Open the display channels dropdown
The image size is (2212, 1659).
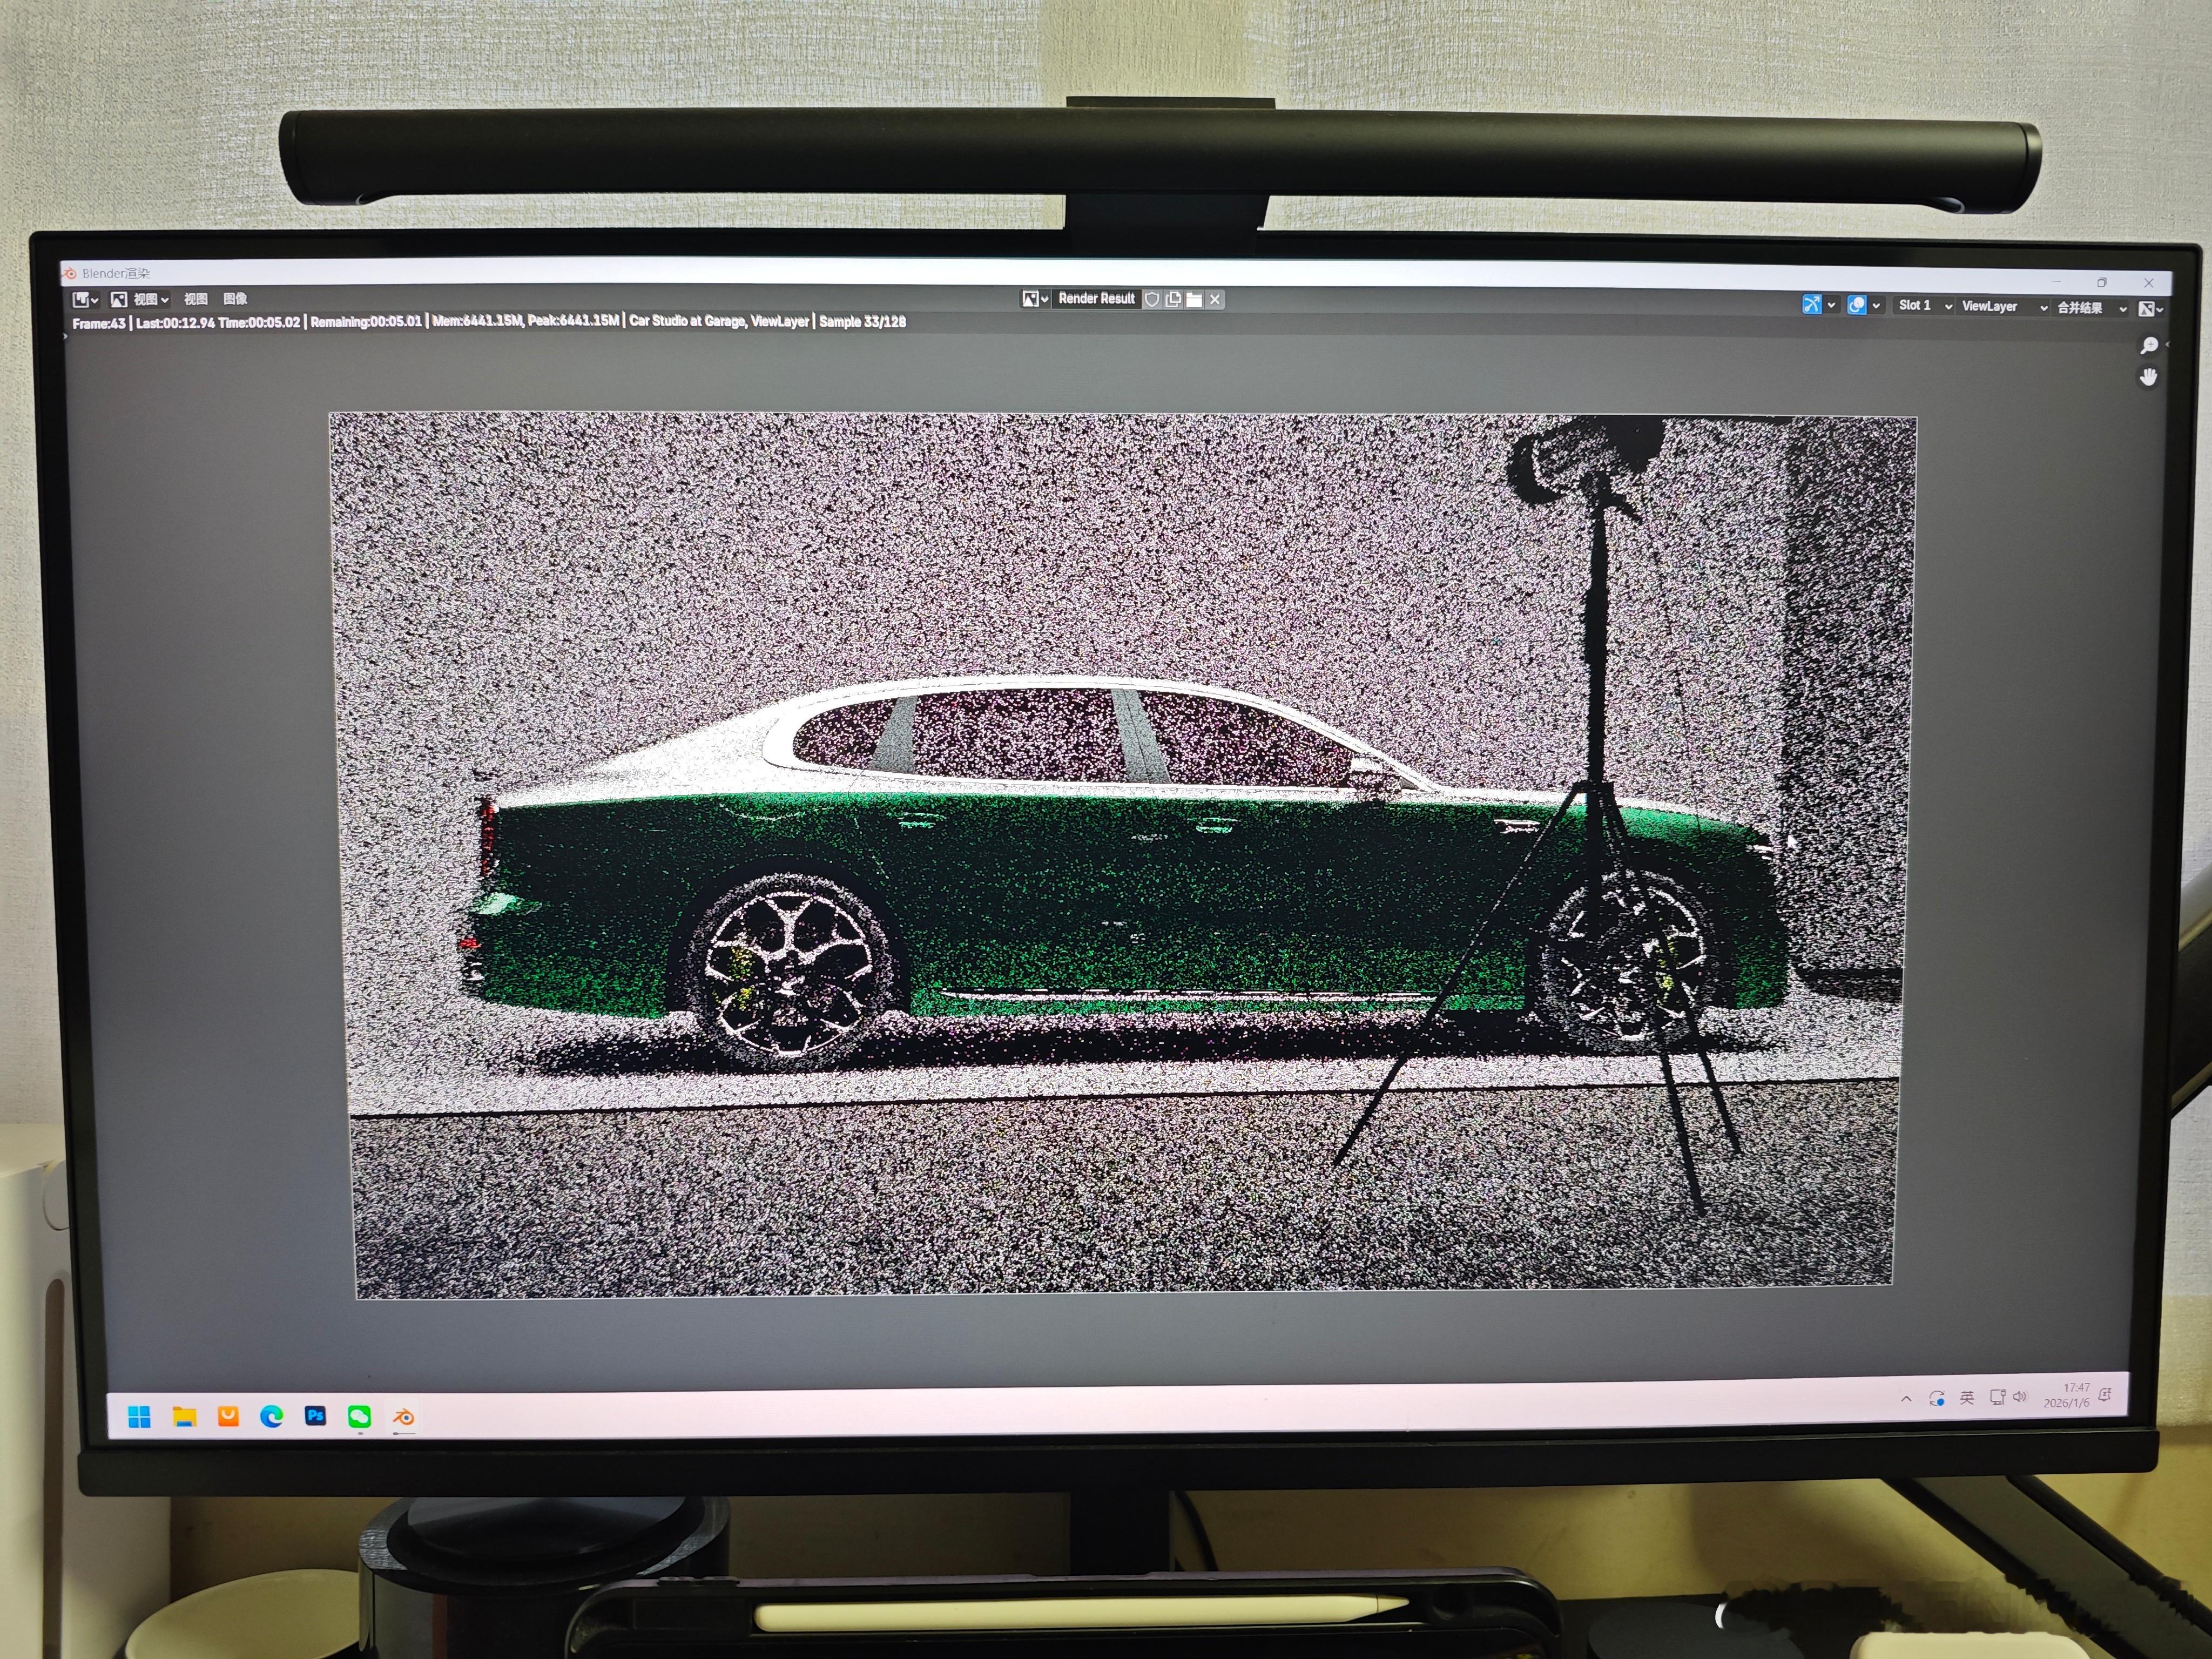(x=2150, y=309)
